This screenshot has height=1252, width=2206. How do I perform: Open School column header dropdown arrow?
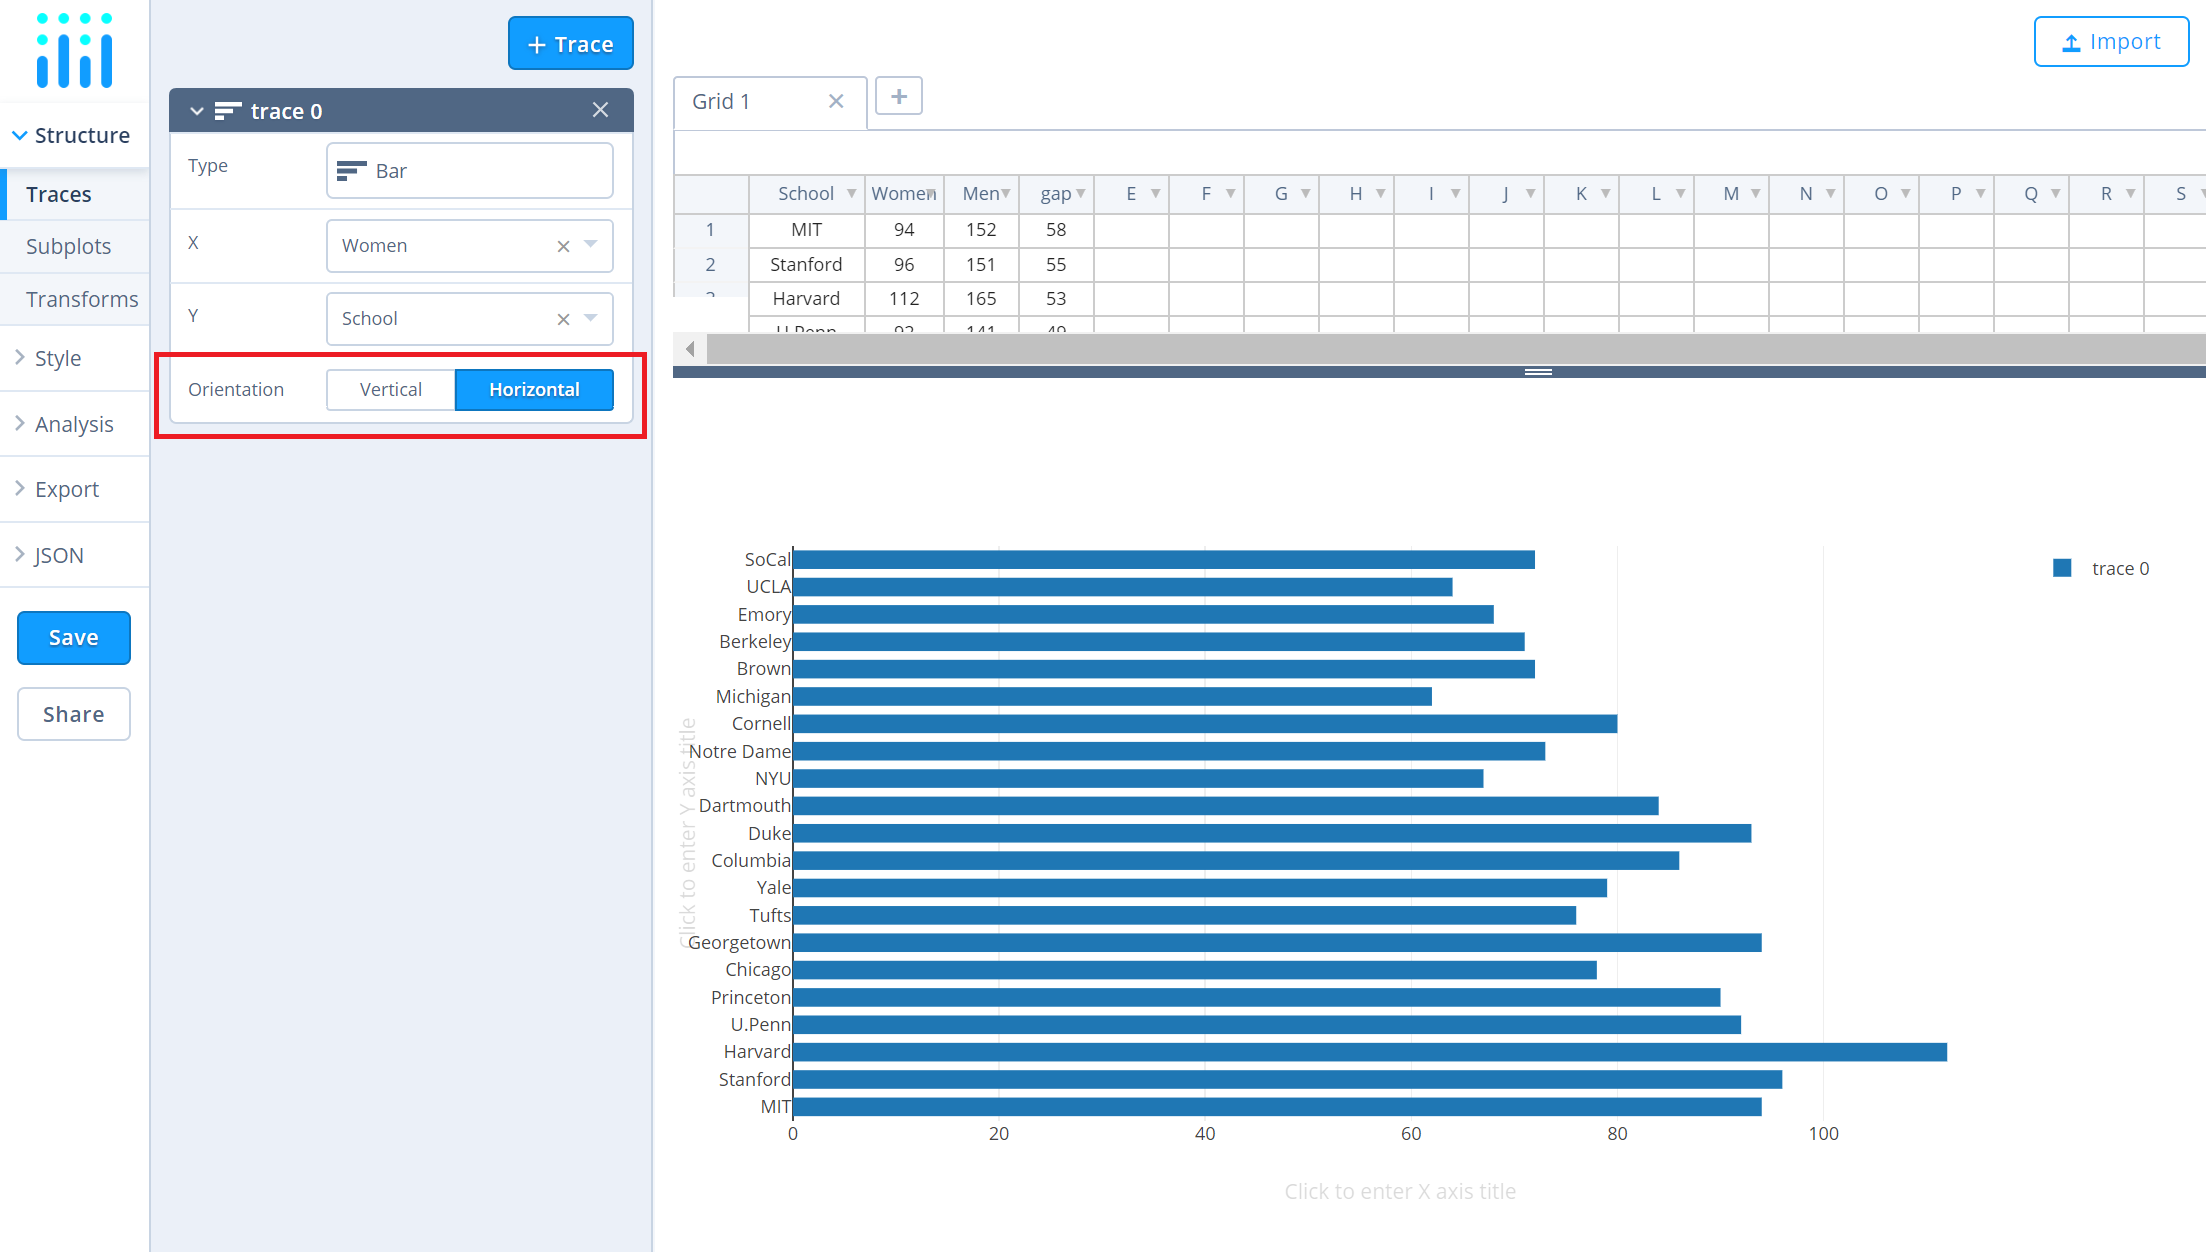click(x=851, y=193)
